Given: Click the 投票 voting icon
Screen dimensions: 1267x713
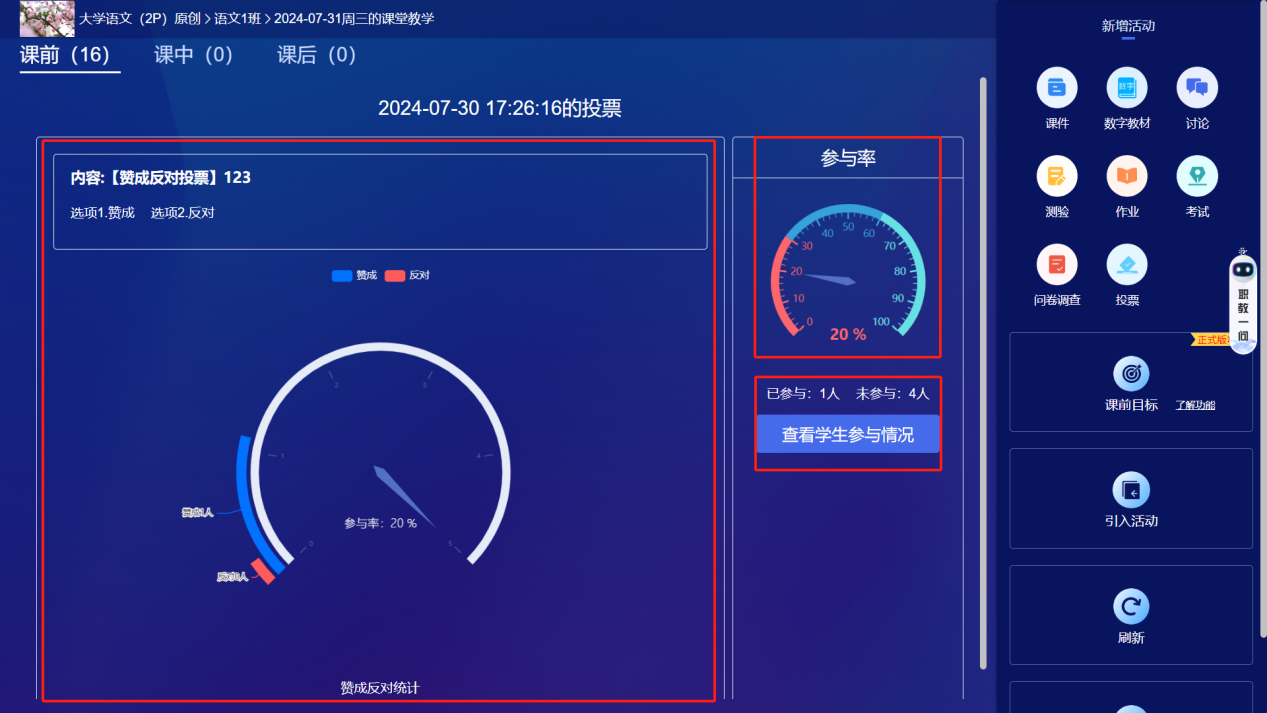Looking at the screenshot, I should point(1127,265).
